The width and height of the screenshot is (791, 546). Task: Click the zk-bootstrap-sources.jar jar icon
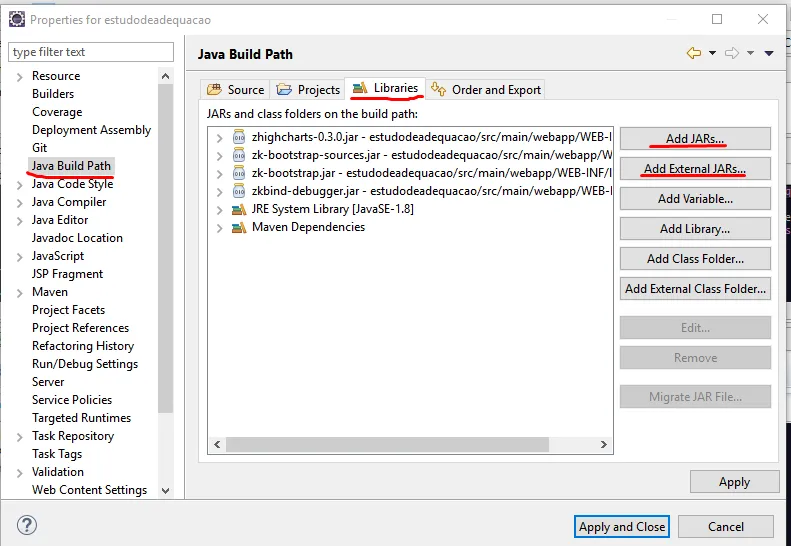pyautogui.click(x=239, y=155)
